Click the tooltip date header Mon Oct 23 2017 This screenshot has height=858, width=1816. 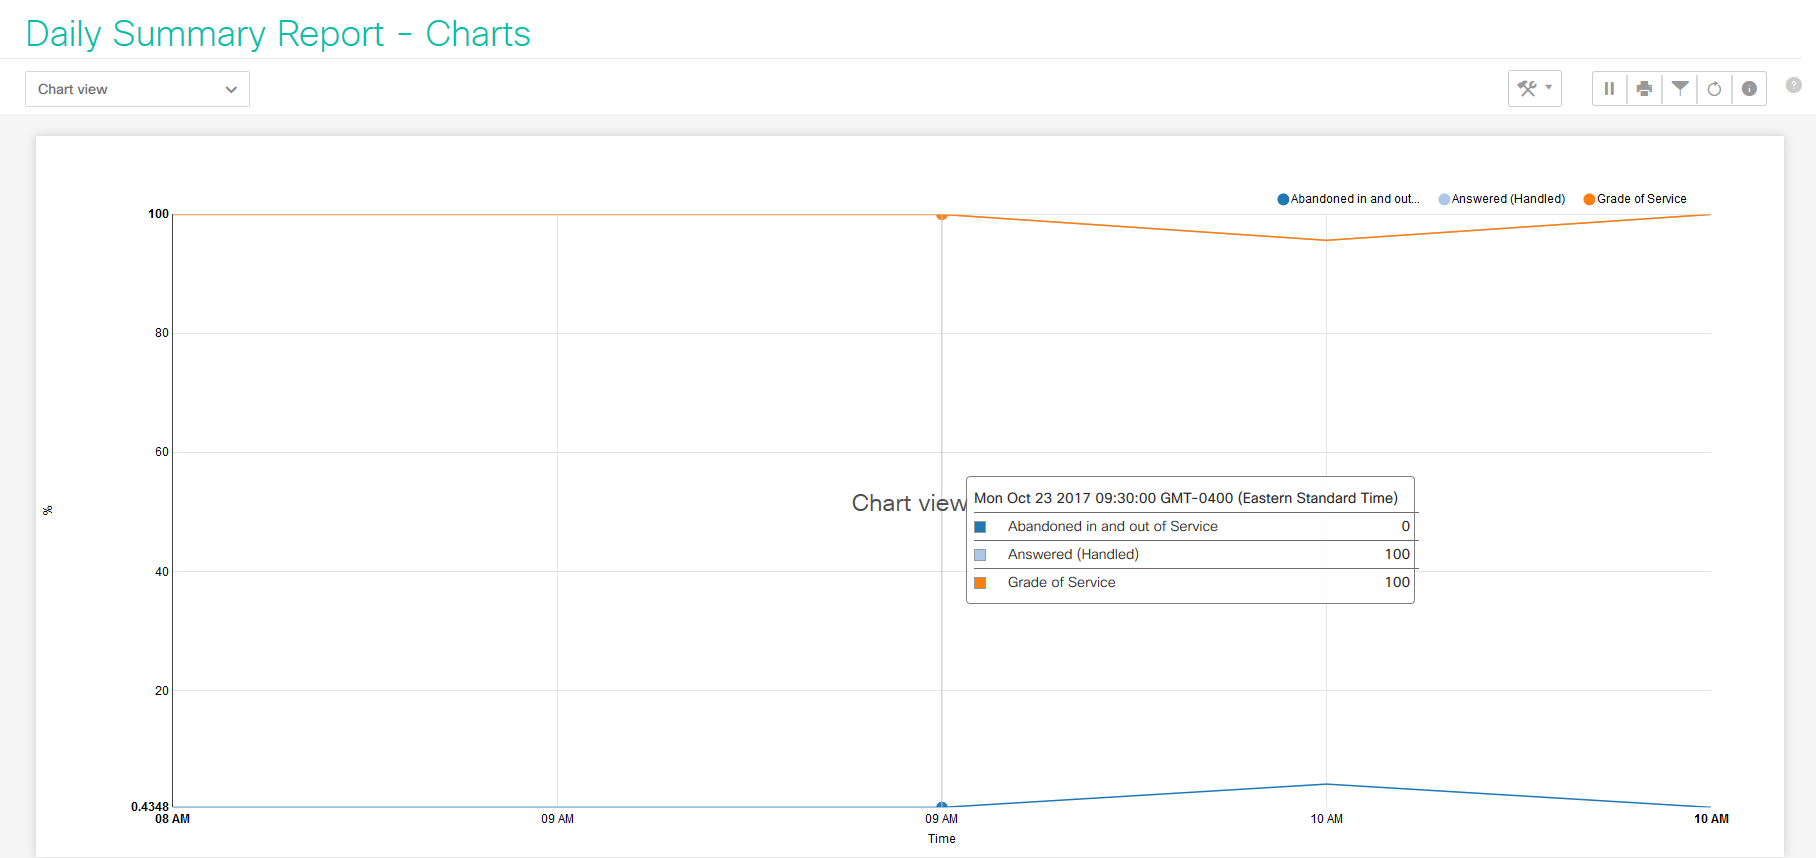click(1186, 498)
